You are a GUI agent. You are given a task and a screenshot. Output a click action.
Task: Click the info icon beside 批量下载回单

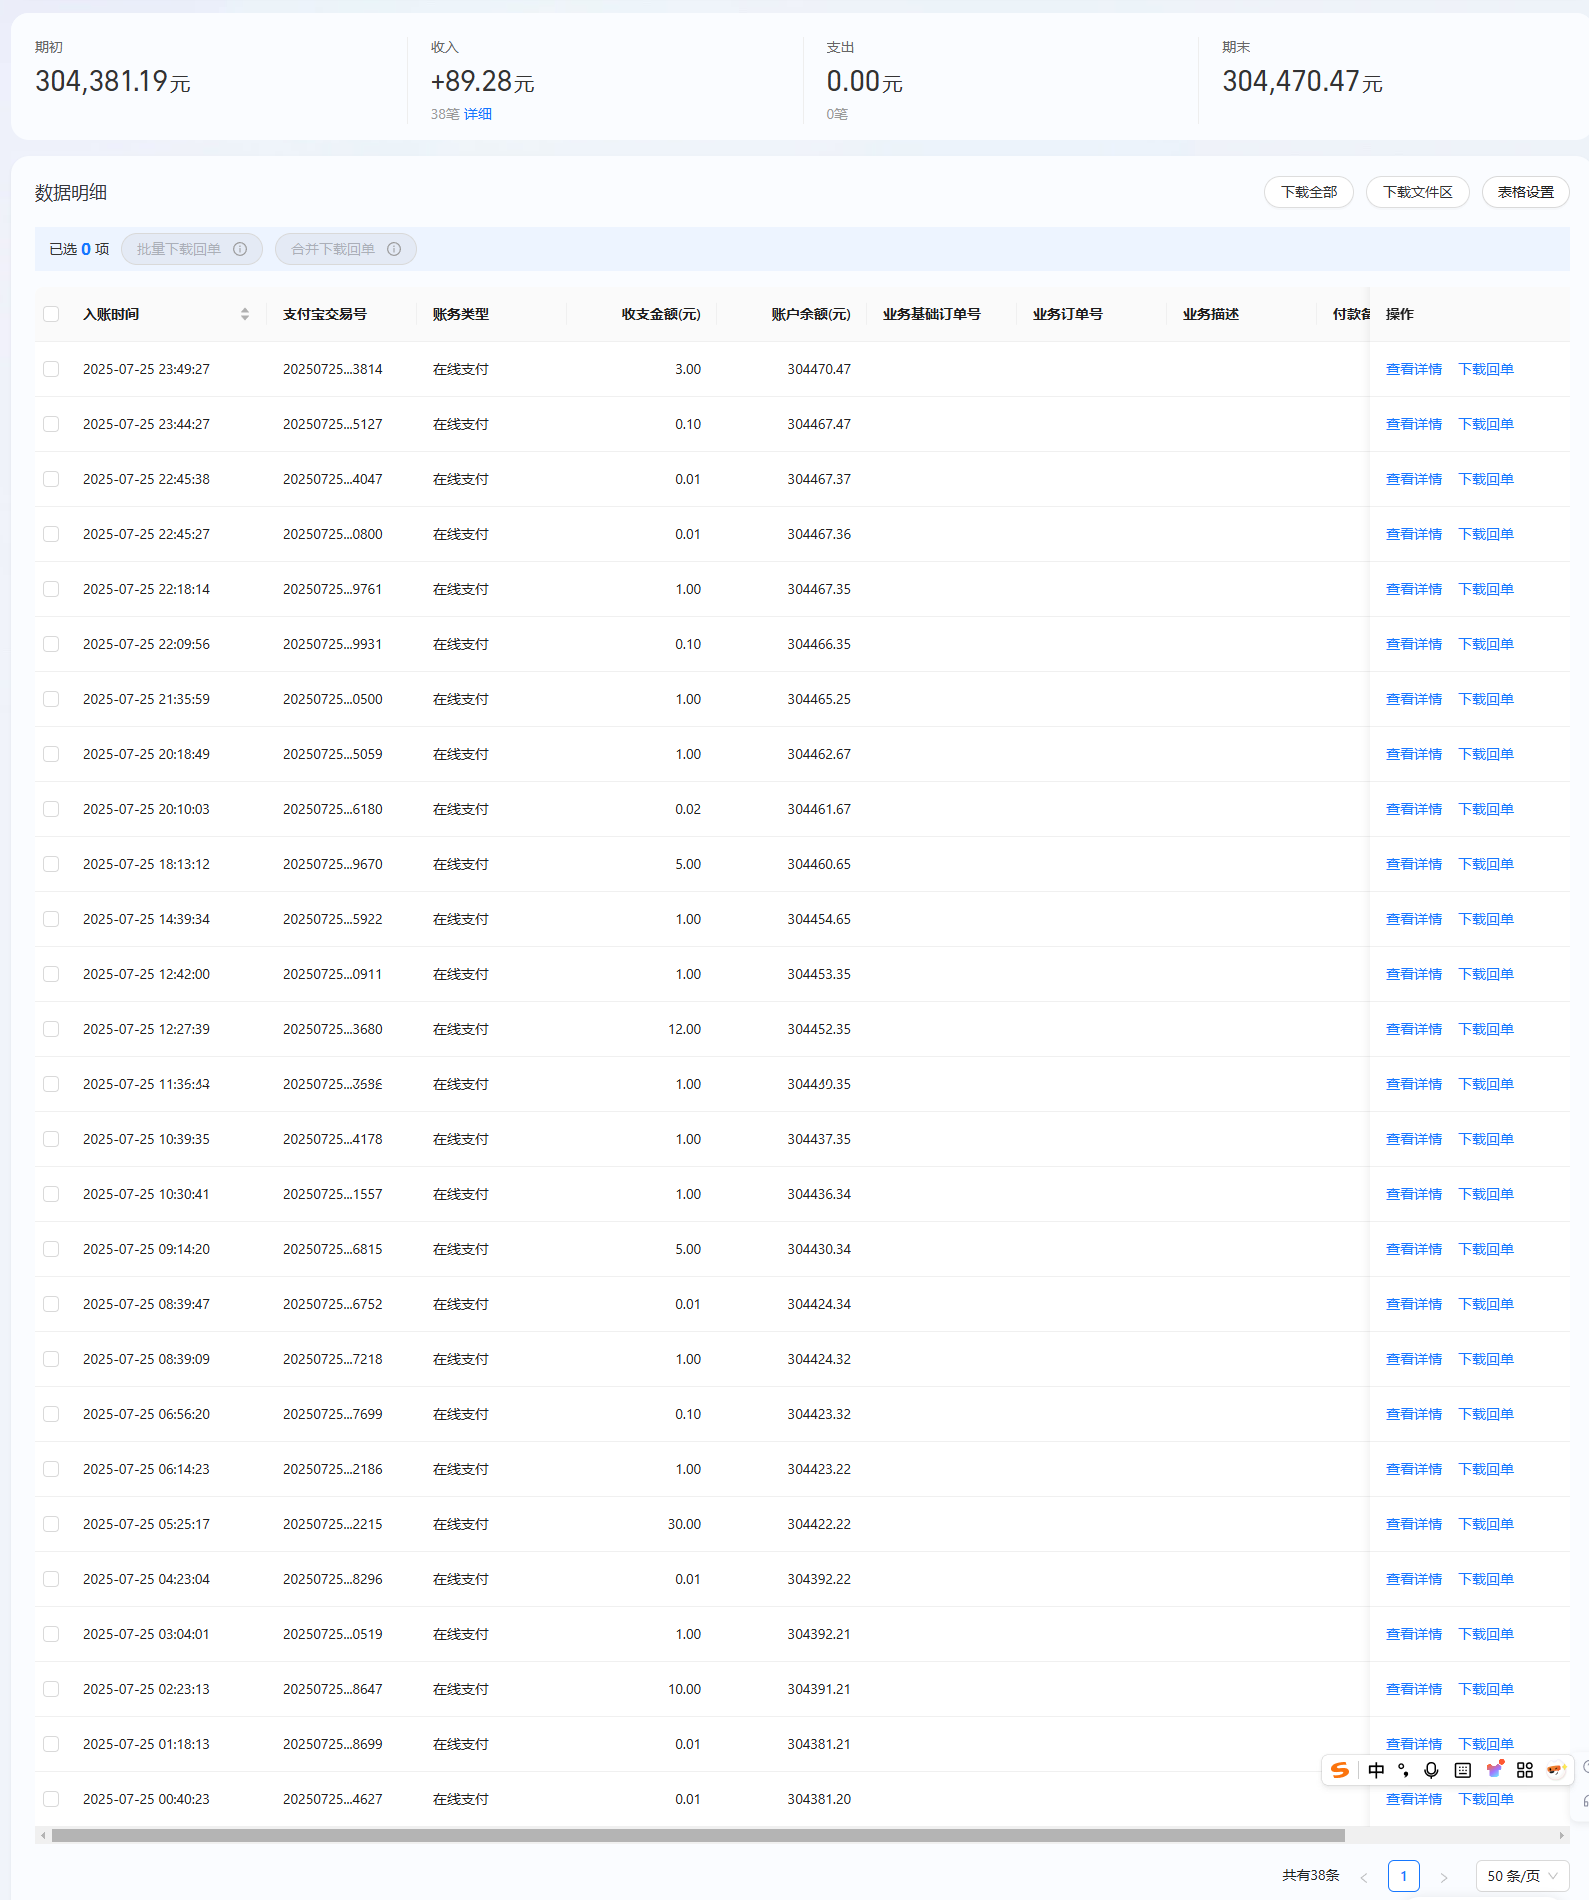point(240,249)
